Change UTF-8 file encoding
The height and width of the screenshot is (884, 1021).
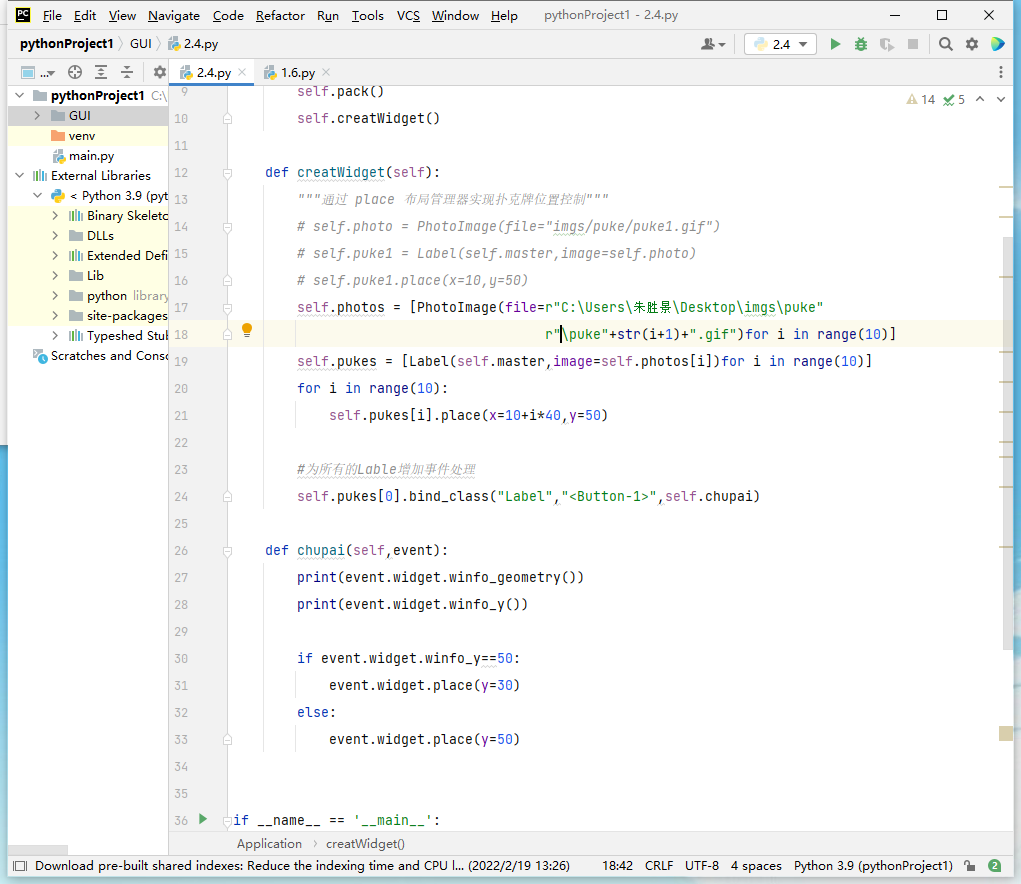(x=702, y=866)
